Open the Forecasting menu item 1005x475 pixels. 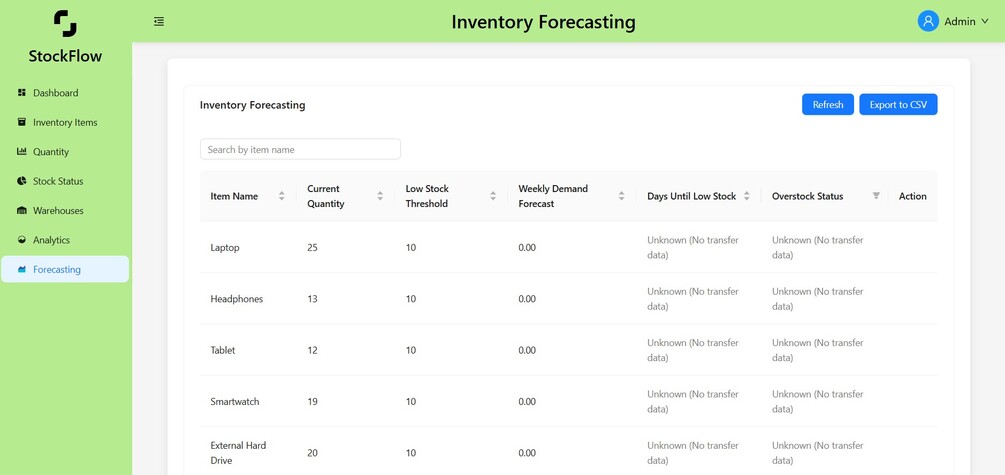pos(65,269)
